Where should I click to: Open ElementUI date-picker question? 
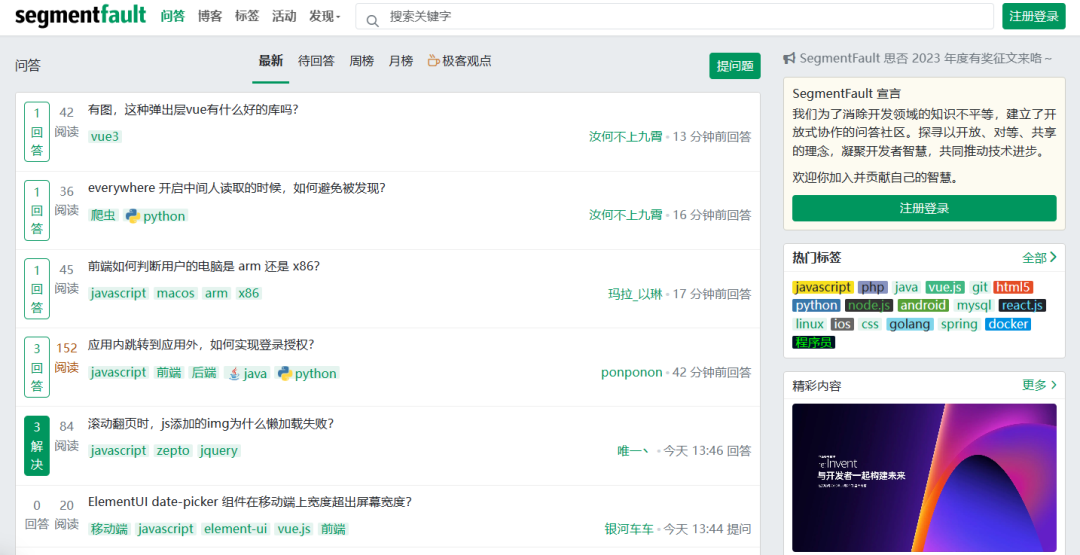(x=250, y=502)
